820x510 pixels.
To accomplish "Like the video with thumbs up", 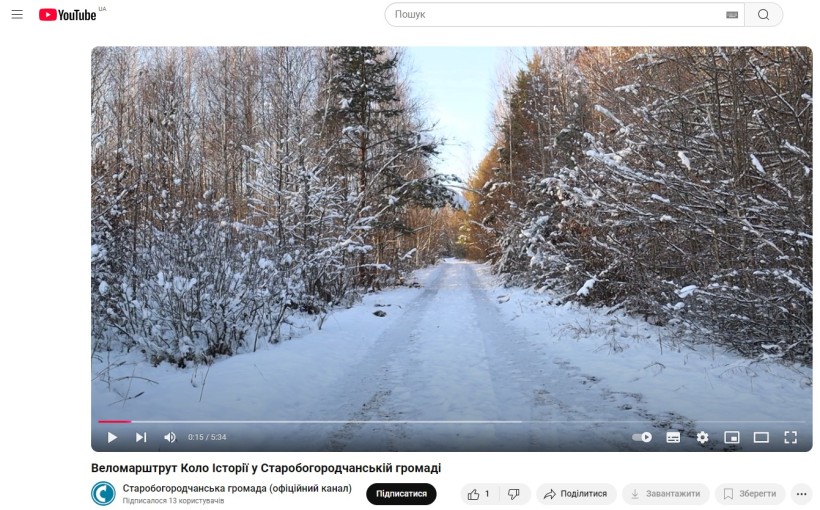I will click(480, 494).
